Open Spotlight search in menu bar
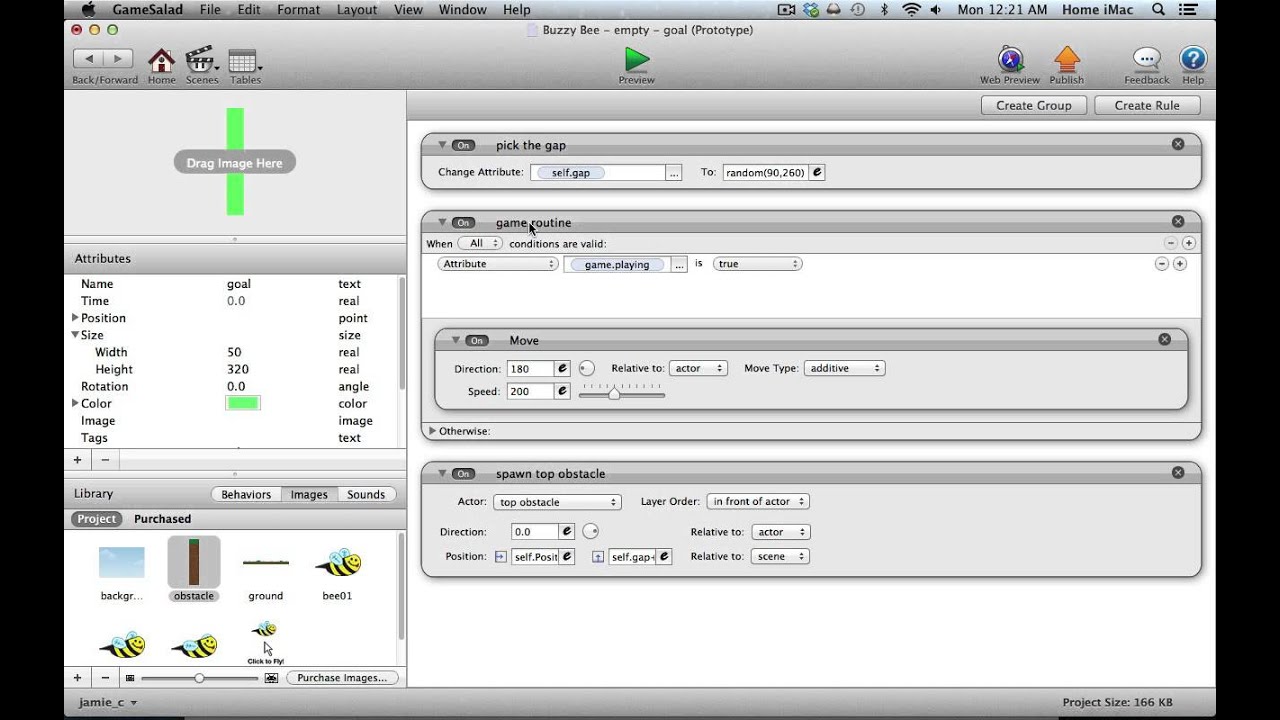The height and width of the screenshot is (720, 1280). coord(1157,10)
